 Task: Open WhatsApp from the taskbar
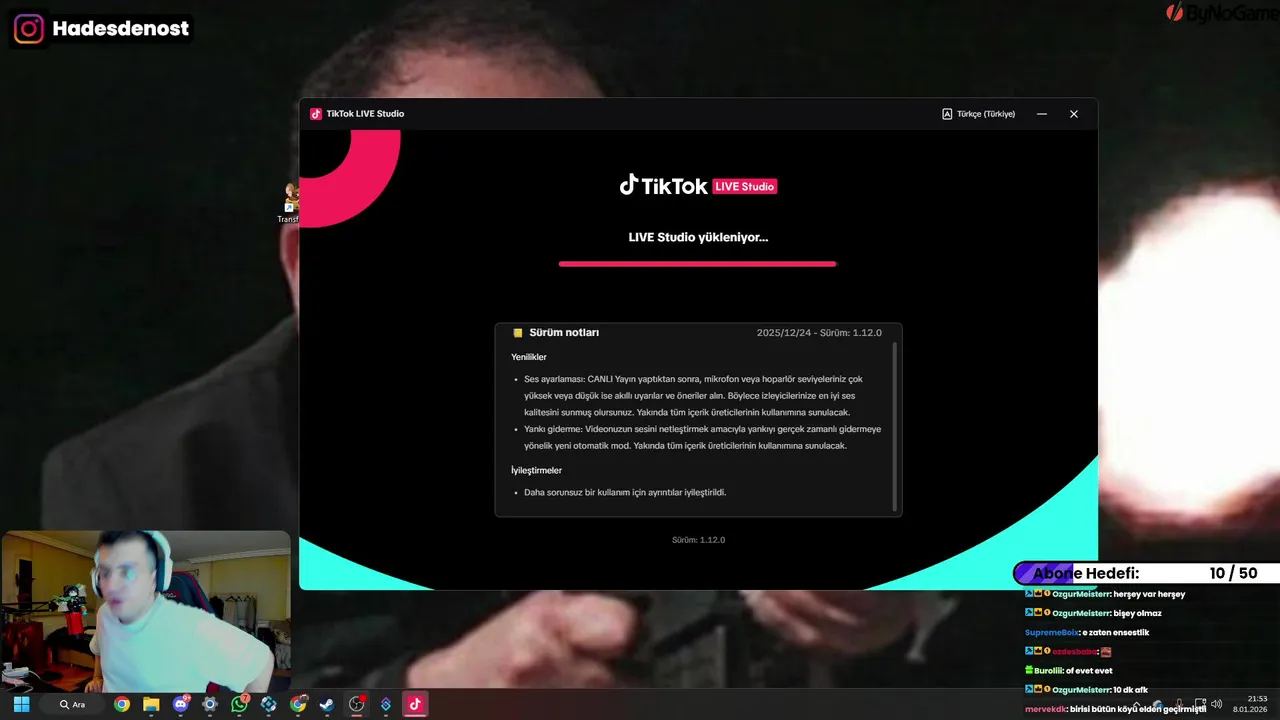pyautogui.click(x=239, y=704)
